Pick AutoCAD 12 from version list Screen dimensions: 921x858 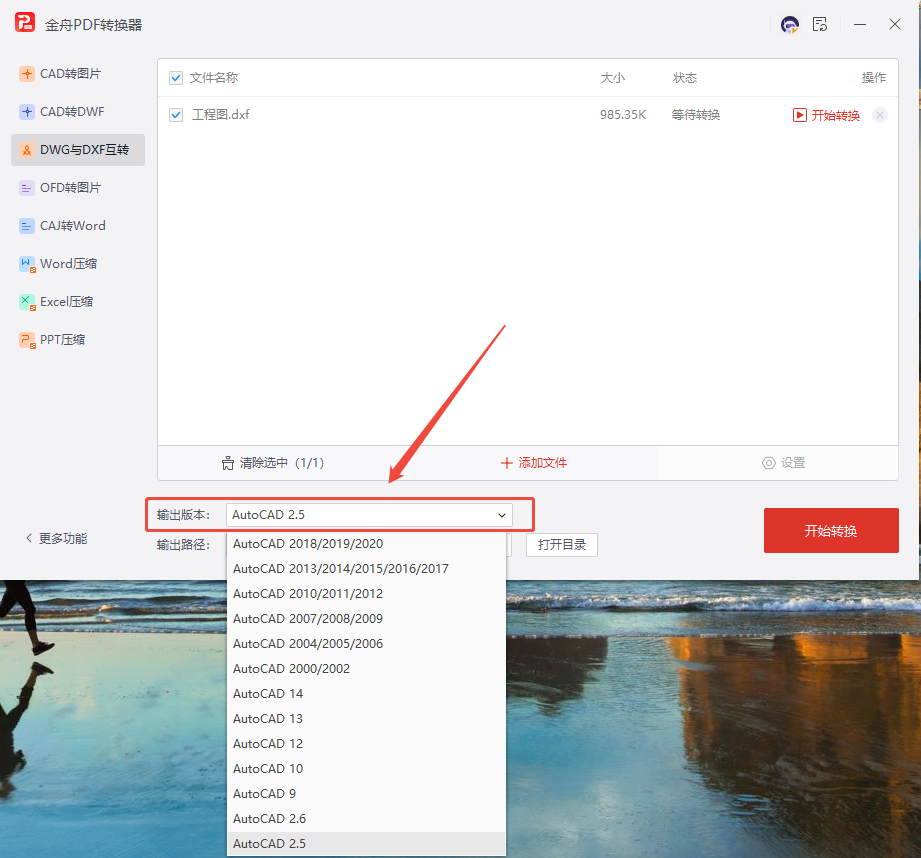[x=366, y=743]
